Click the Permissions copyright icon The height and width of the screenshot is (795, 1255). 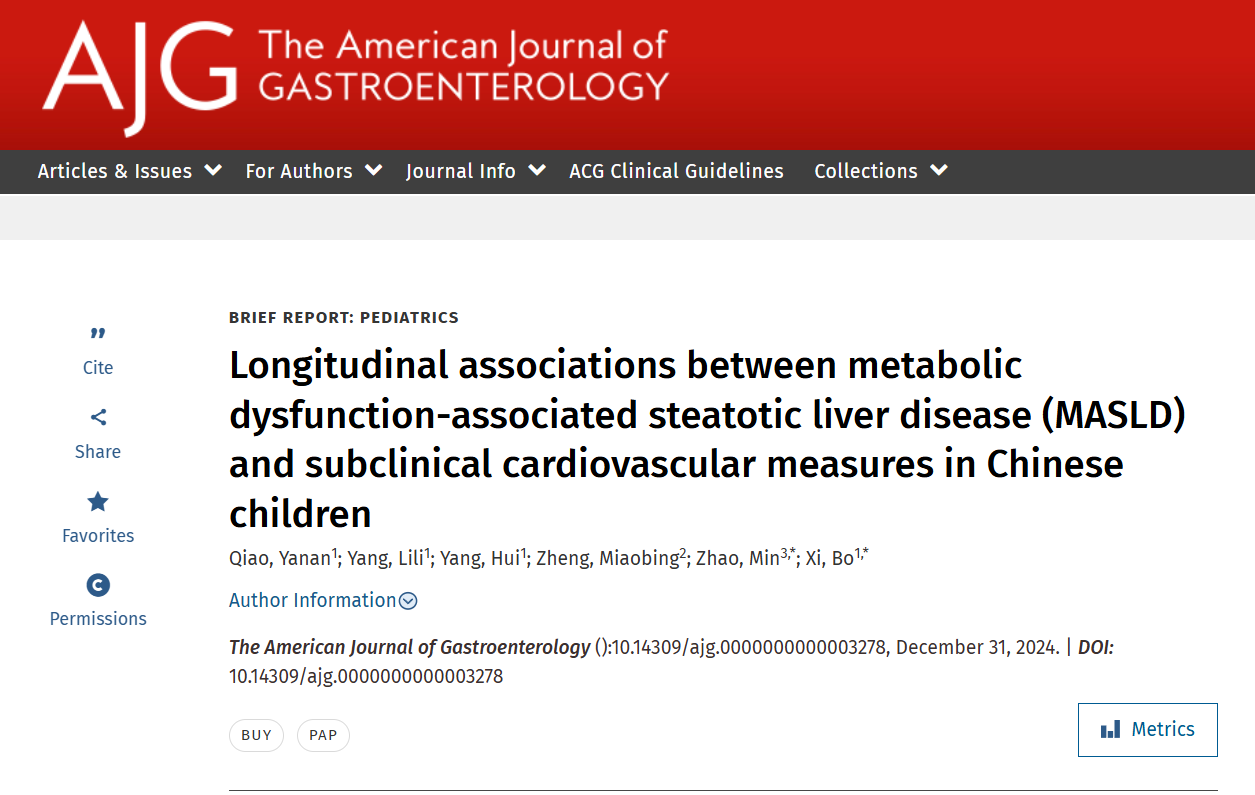(98, 585)
